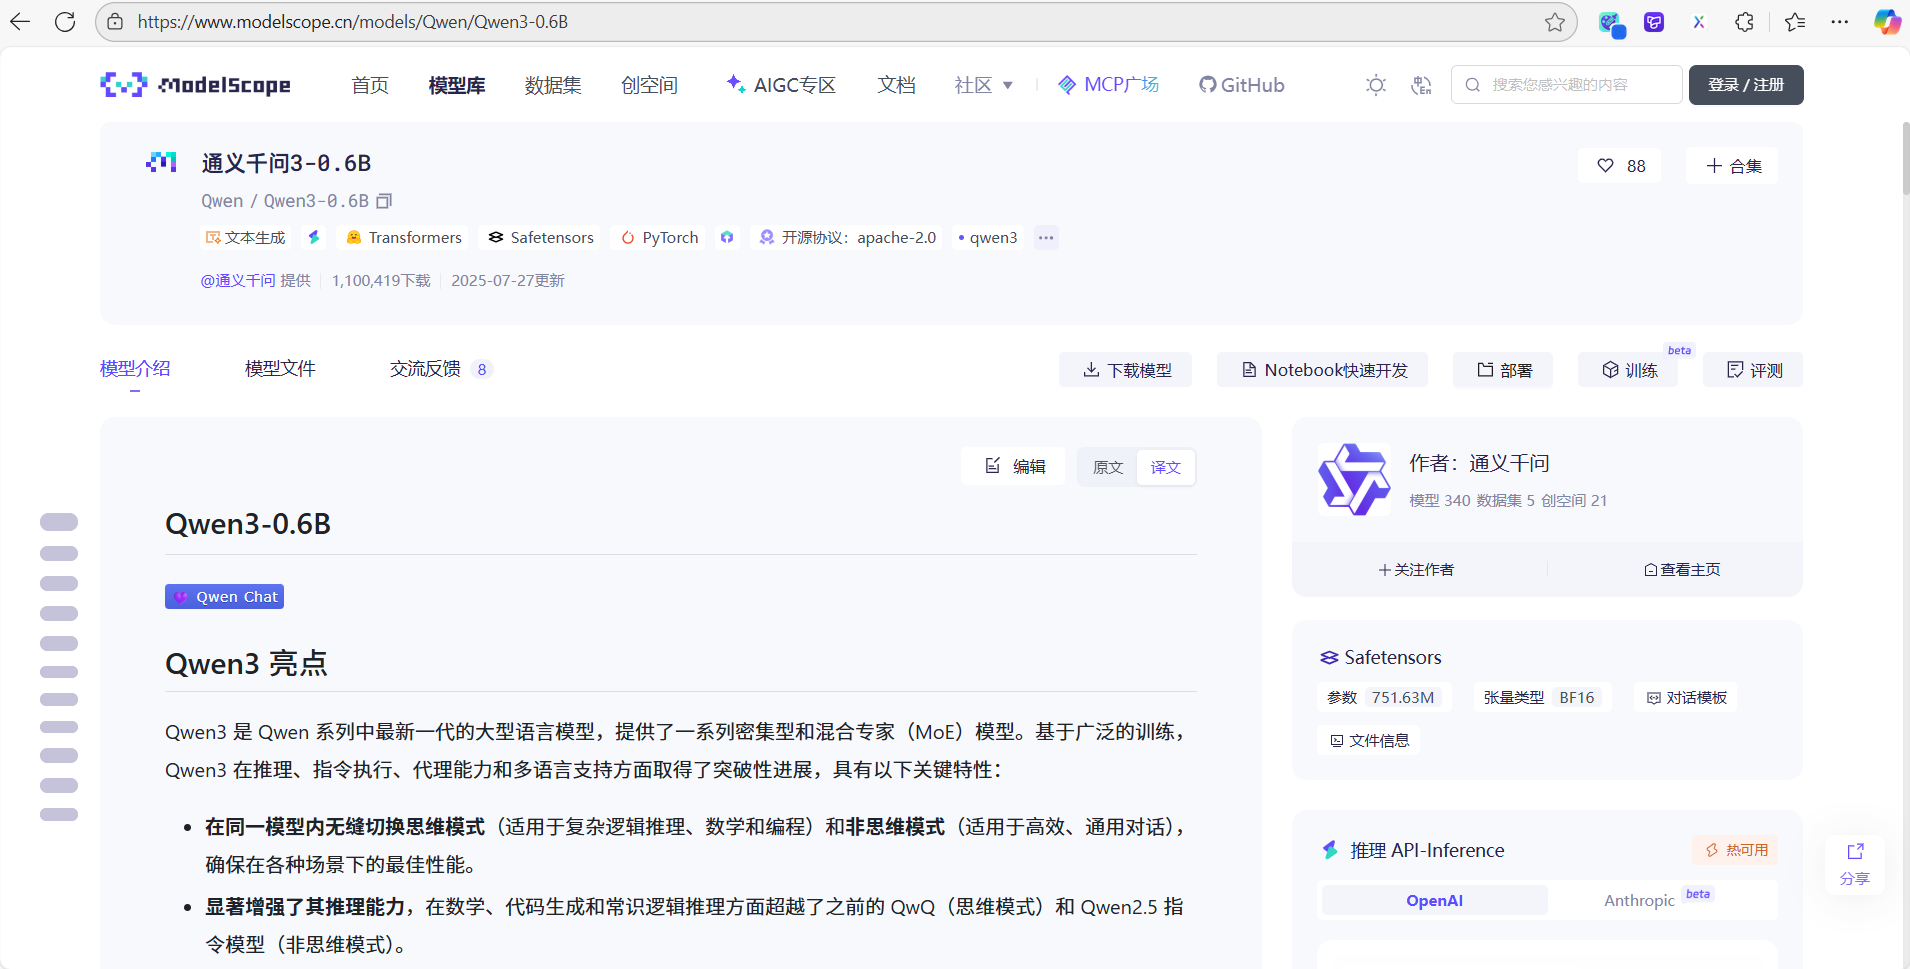Bookmark this page with the star icon
This screenshot has height=969, width=1910.
tap(1554, 22)
